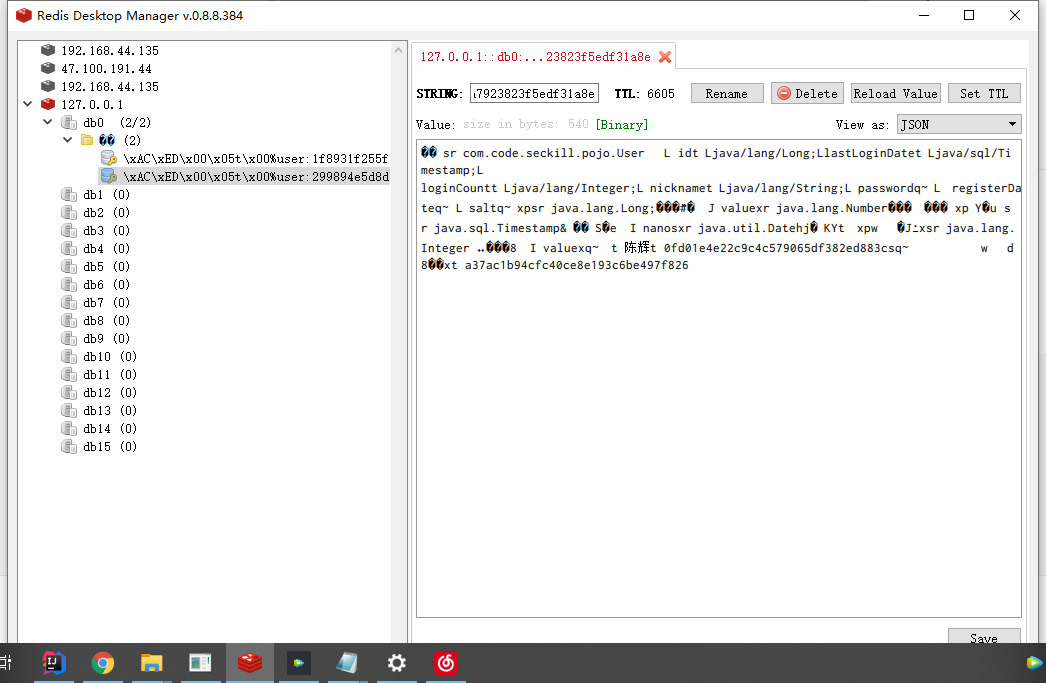Click the db2 database icon
The image size is (1046, 683).
[69, 212]
